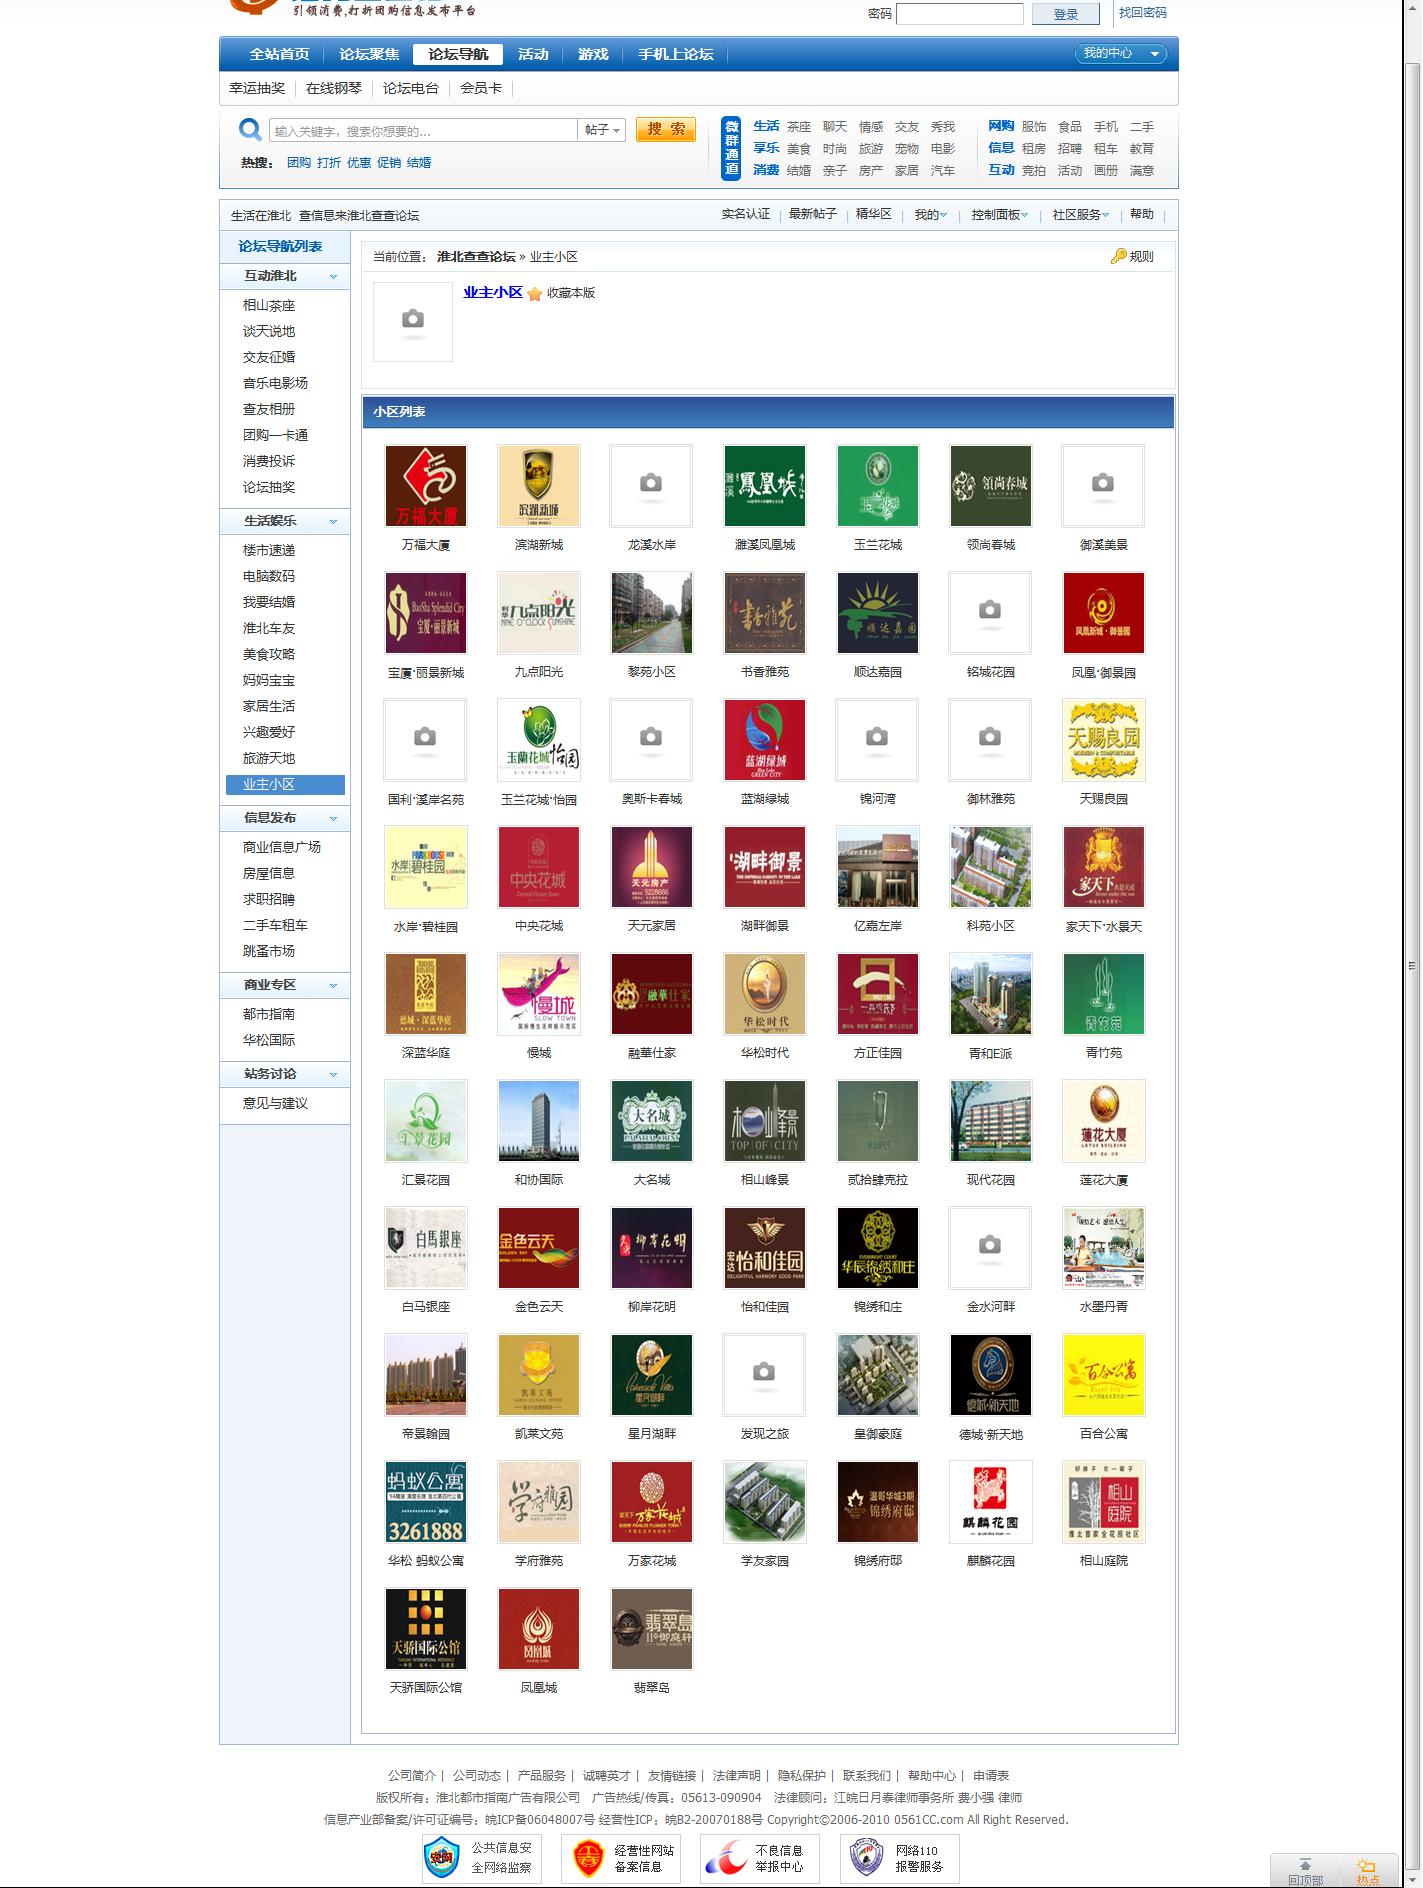Click the 经营性网站备案信息 badge
Viewport: 1423px width, 1888px height.
click(x=621, y=1859)
